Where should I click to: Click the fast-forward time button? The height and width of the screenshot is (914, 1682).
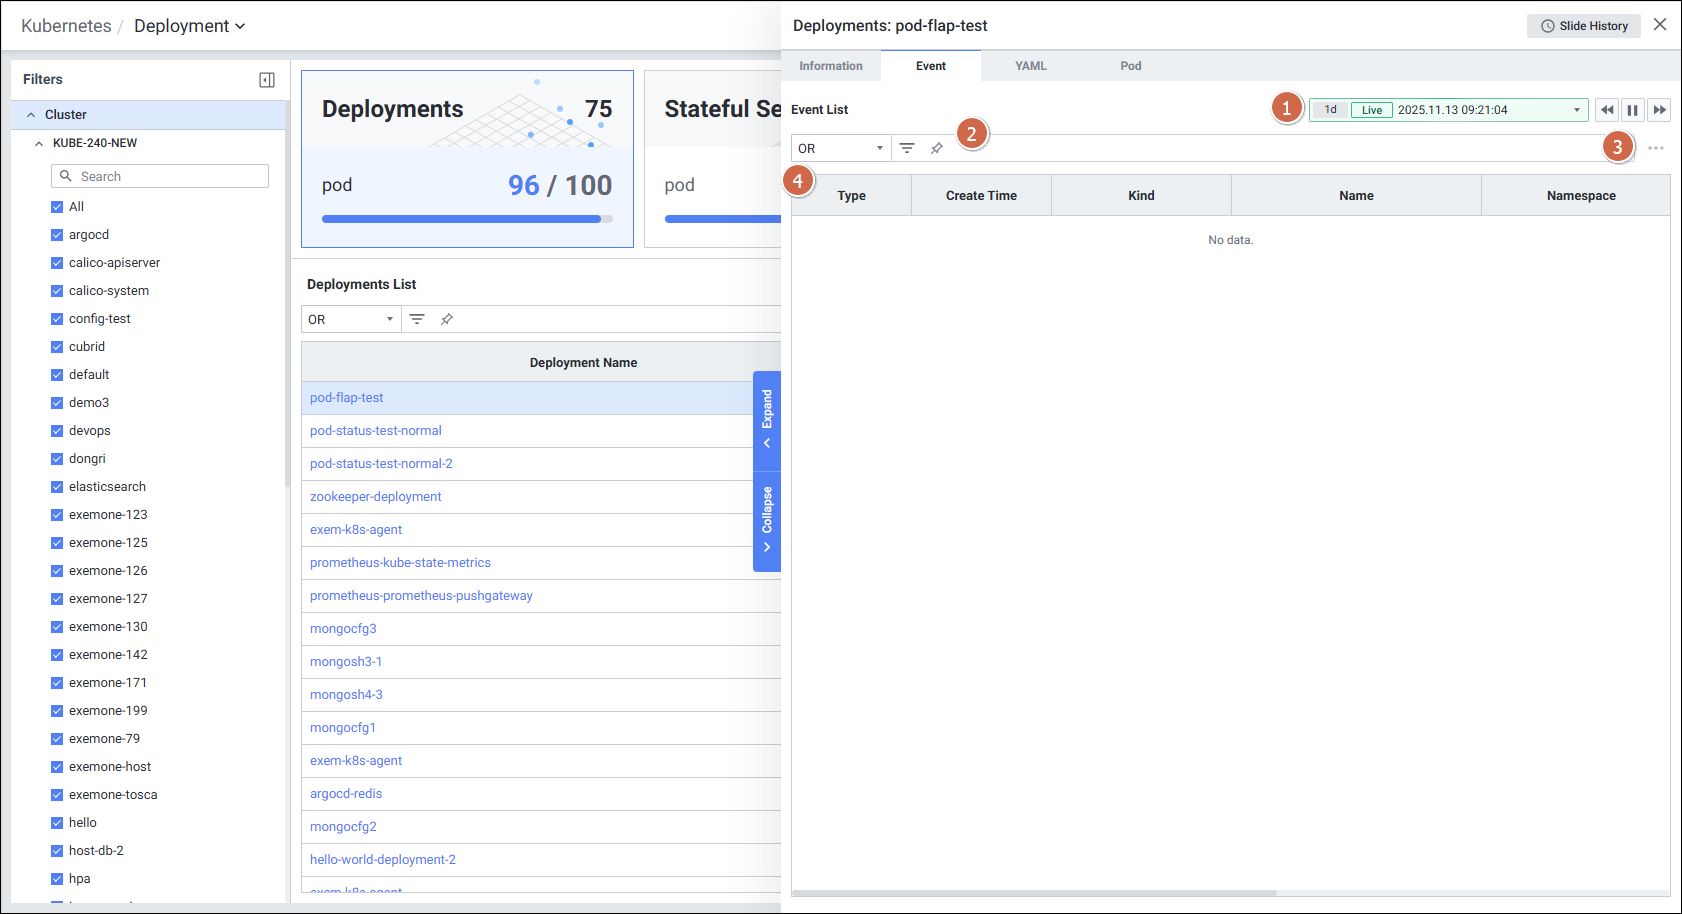click(1659, 110)
